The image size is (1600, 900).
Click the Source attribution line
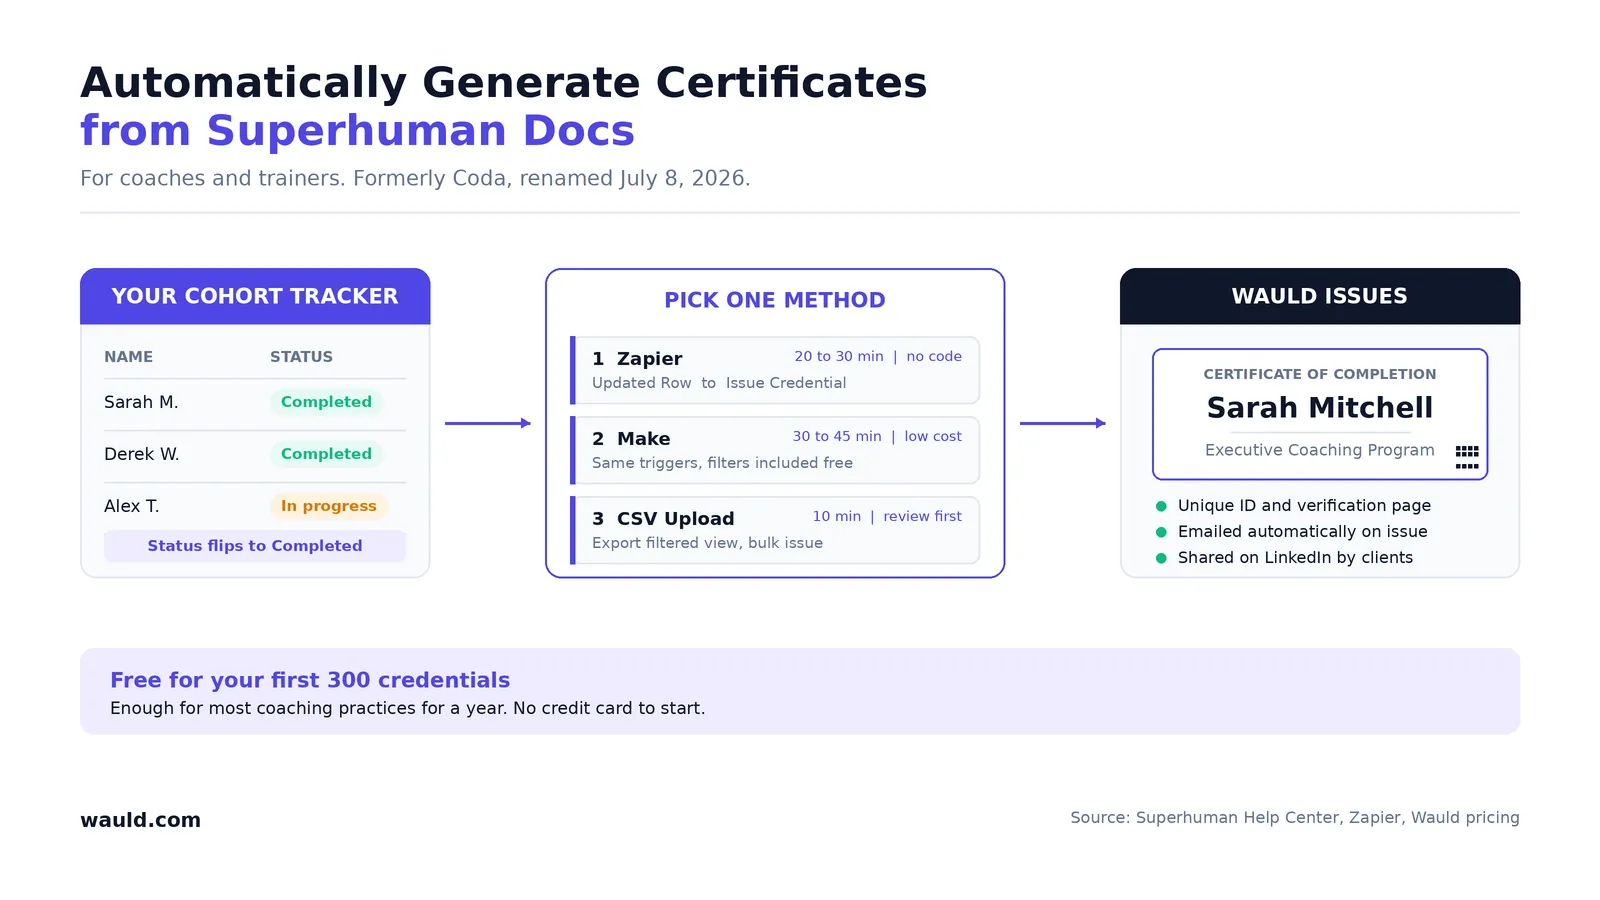tap(1295, 818)
